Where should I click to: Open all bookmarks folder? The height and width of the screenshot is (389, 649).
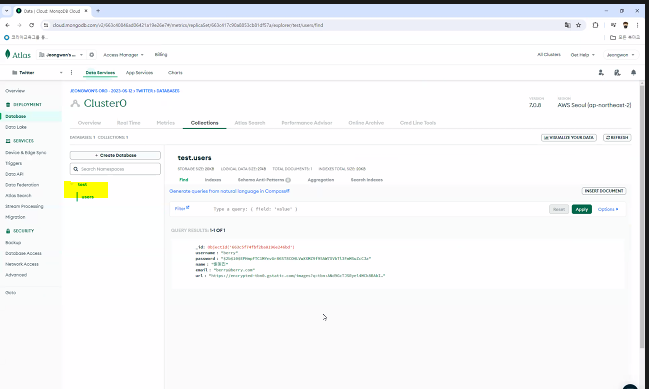click(625, 37)
